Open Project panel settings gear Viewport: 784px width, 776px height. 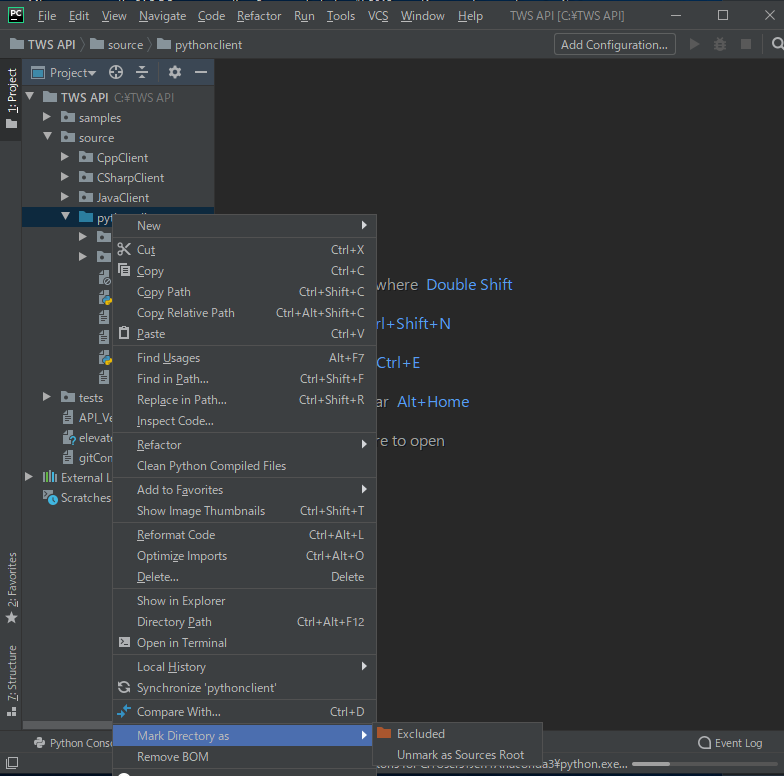[174, 72]
